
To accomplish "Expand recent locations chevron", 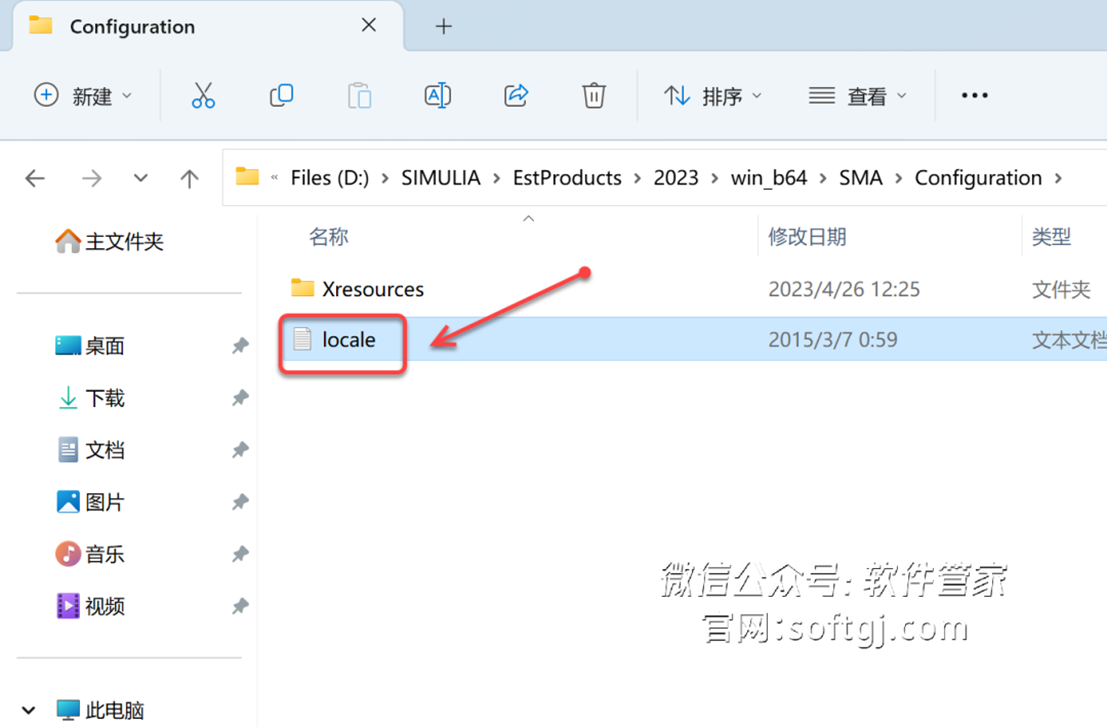I will pyautogui.click(x=141, y=178).
